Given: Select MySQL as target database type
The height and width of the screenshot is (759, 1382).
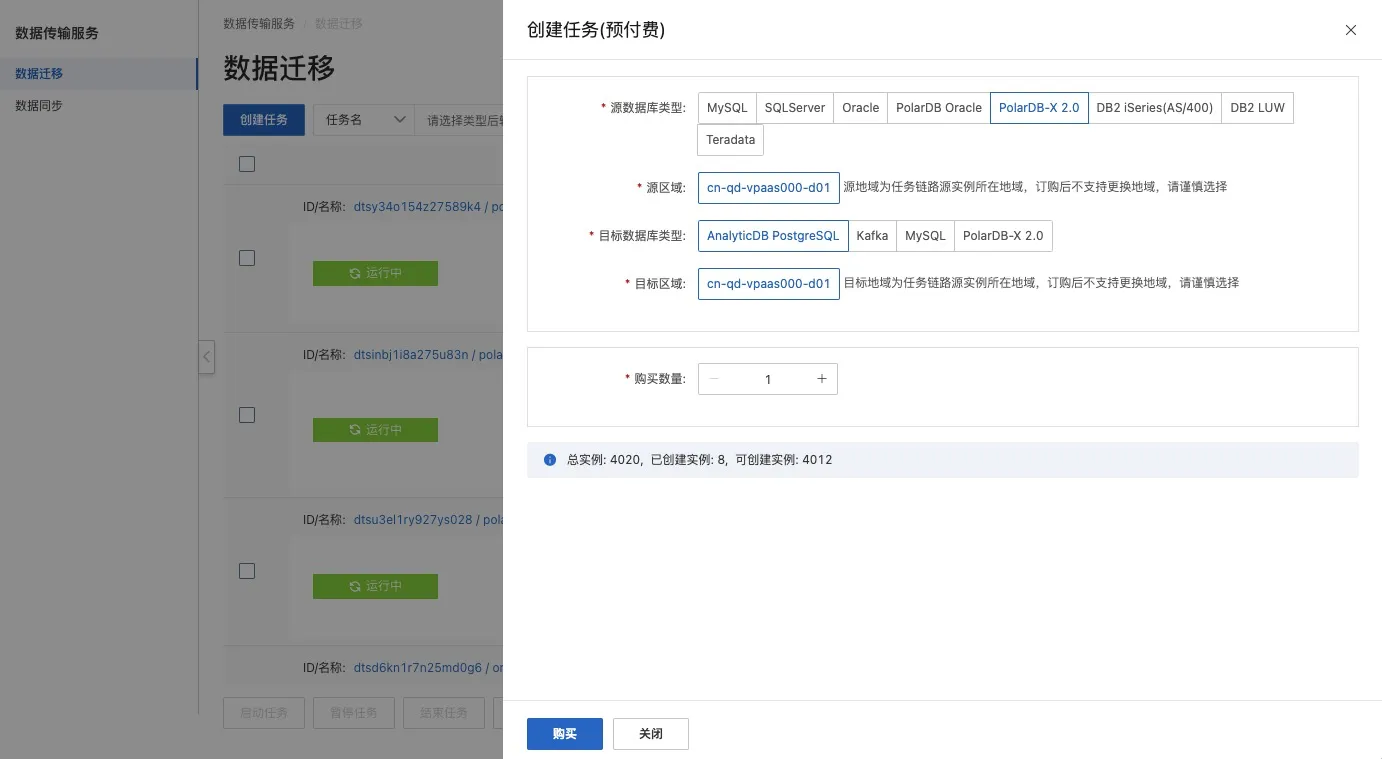Looking at the screenshot, I should (925, 236).
